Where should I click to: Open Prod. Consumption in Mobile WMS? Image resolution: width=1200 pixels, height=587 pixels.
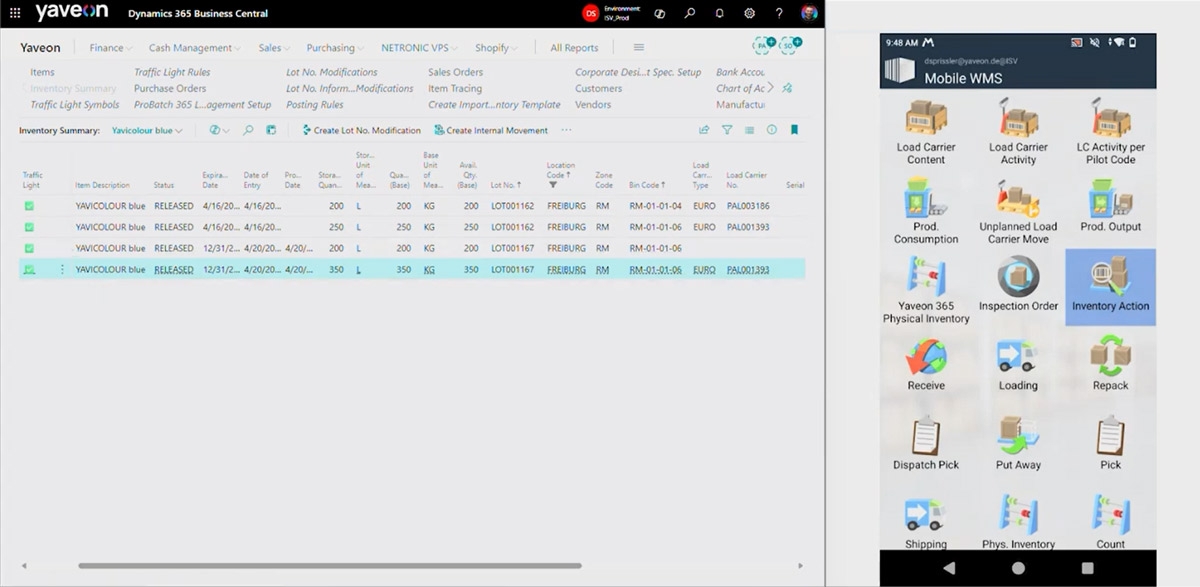pos(926,211)
